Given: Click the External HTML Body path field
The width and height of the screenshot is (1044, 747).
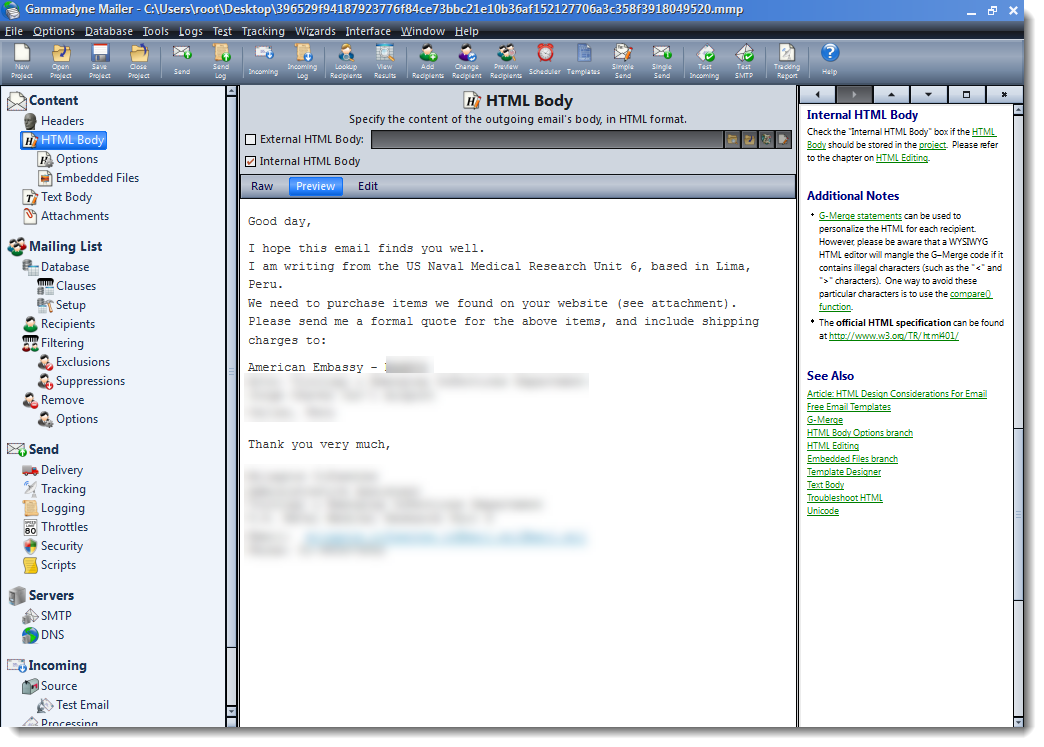Looking at the screenshot, I should [547, 140].
